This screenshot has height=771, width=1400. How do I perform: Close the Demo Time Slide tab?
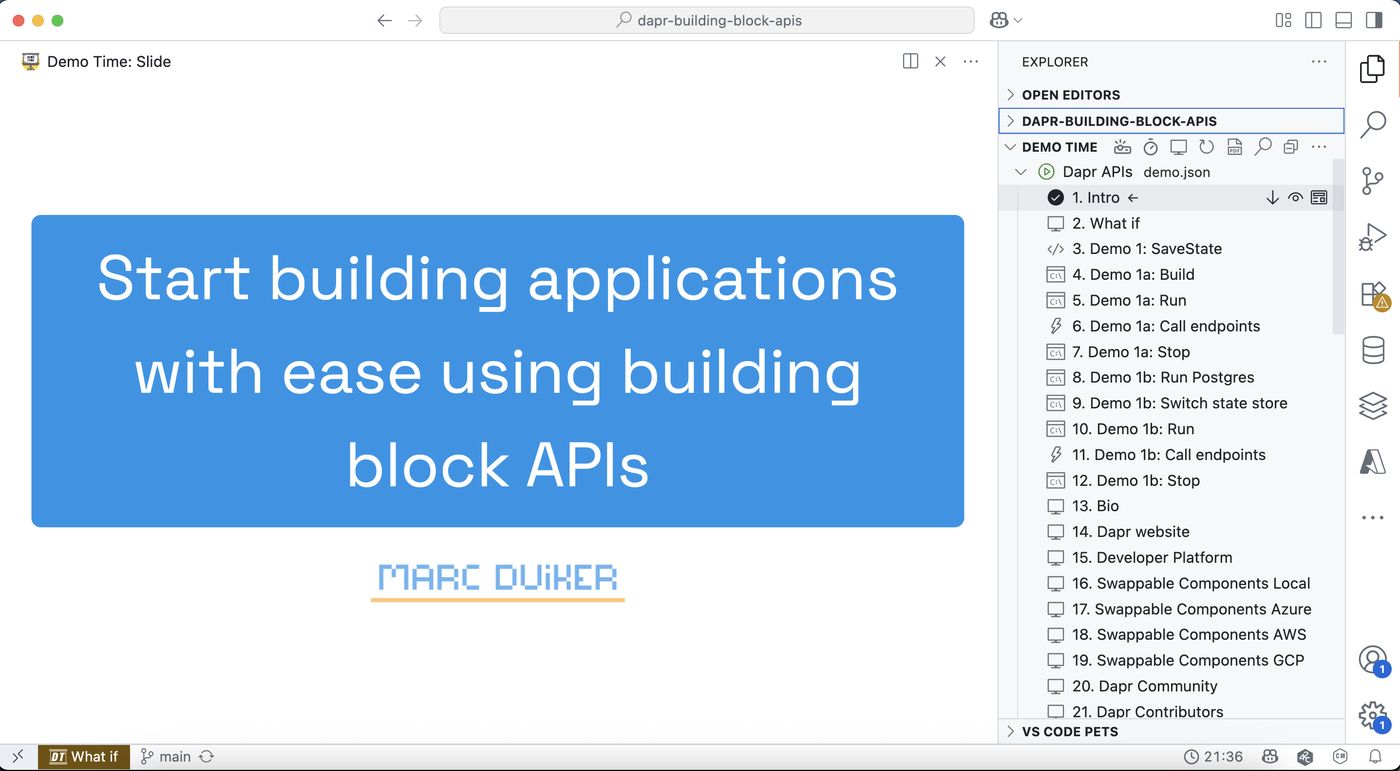pos(940,61)
